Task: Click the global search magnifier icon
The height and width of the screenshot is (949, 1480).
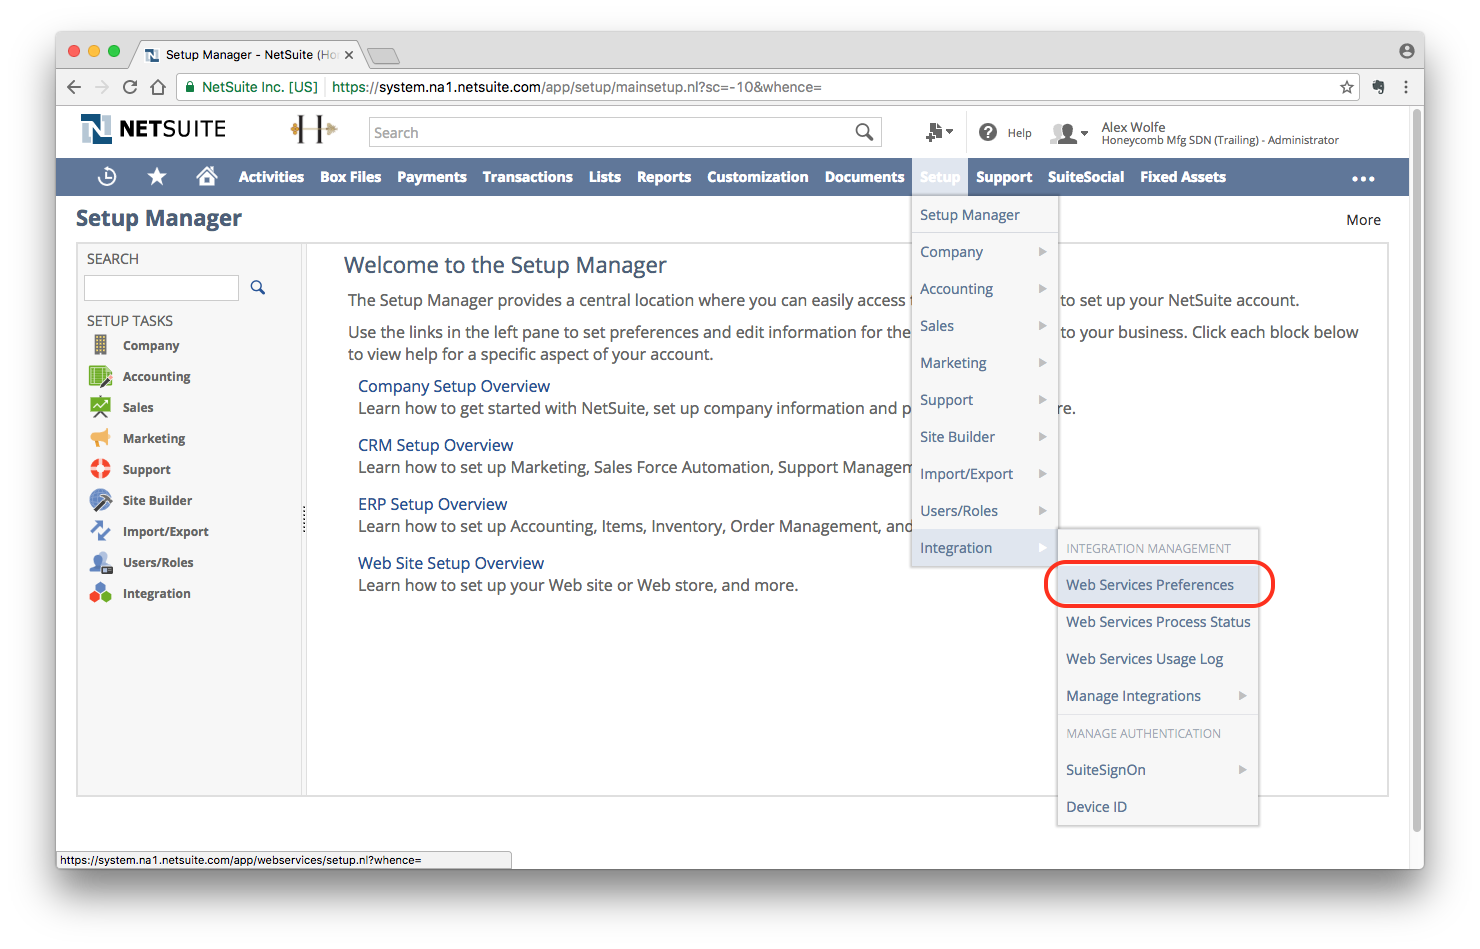Action: pos(865,132)
